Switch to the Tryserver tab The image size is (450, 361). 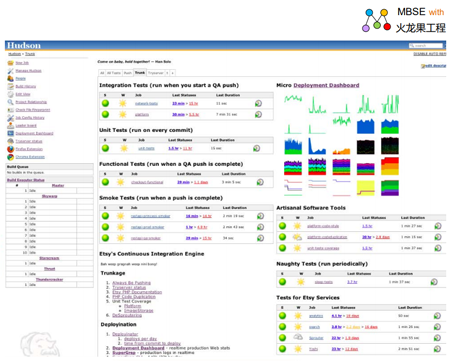(156, 73)
